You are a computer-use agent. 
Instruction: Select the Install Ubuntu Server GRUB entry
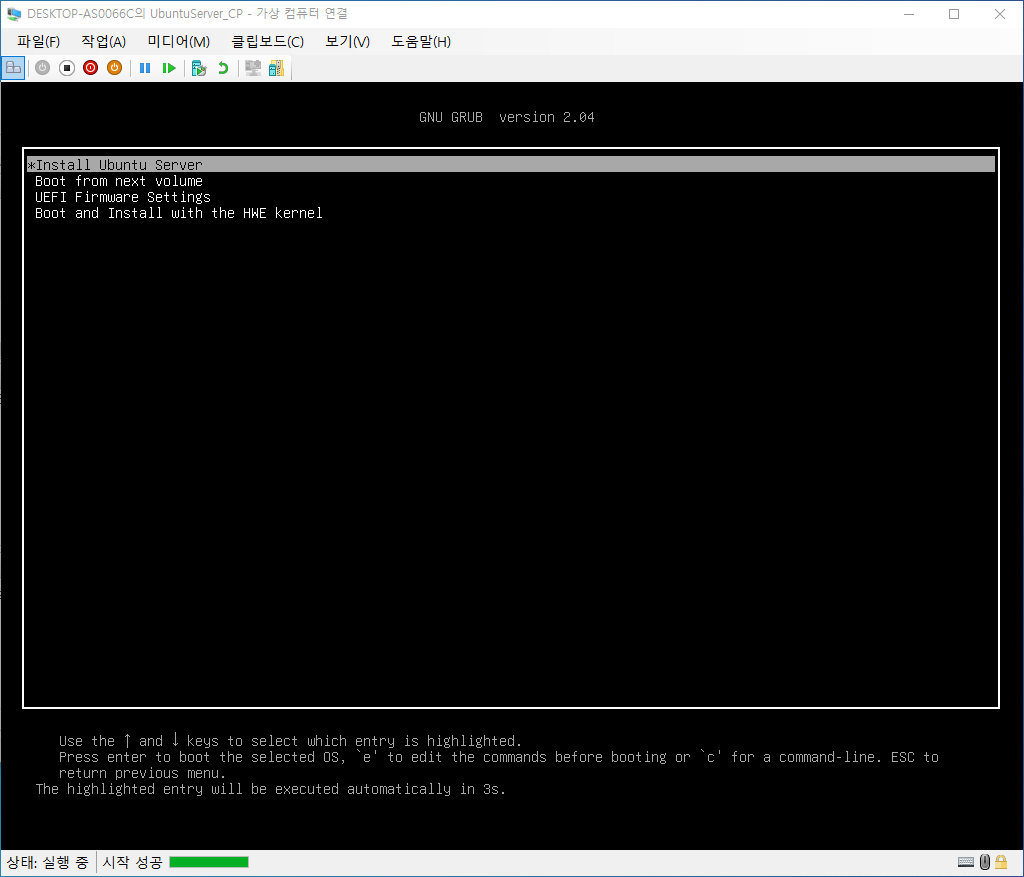[511, 165]
